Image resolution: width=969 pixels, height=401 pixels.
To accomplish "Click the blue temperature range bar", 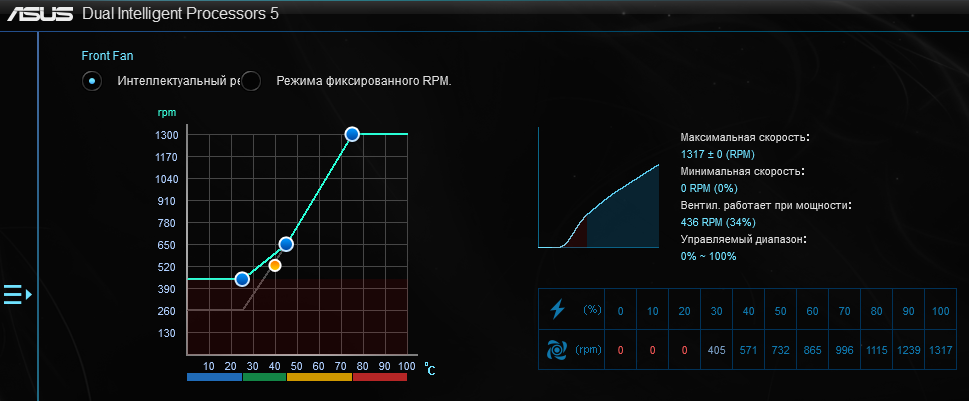I will click(214, 377).
